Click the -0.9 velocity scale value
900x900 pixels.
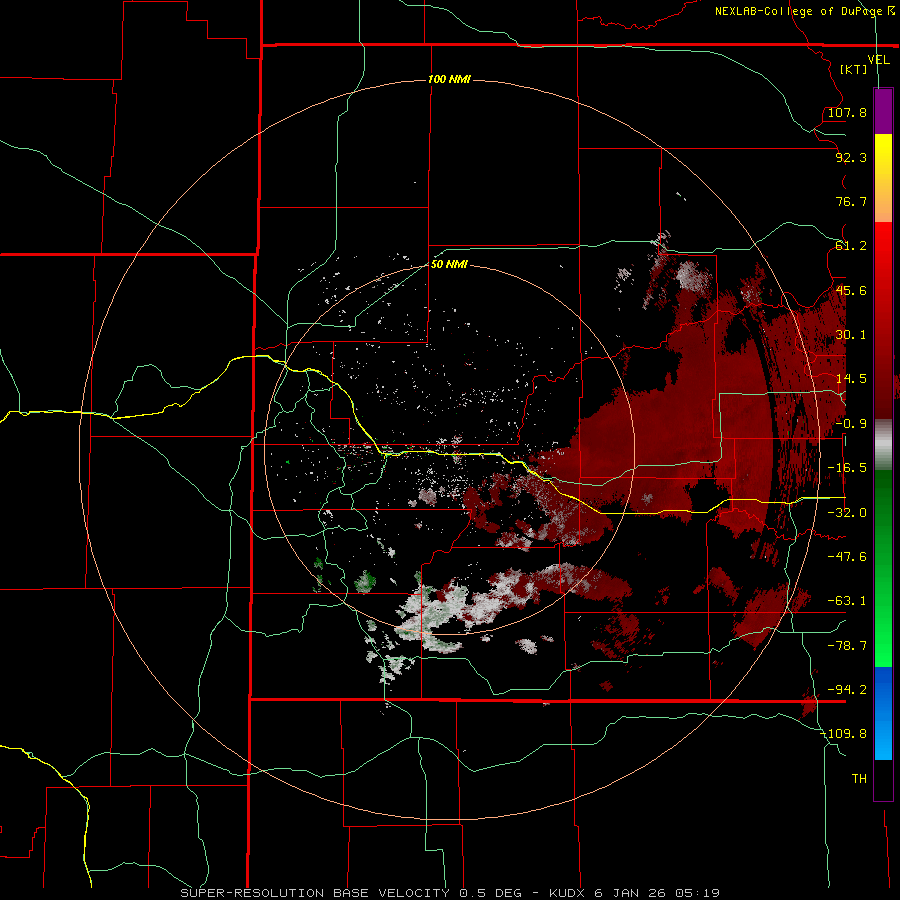click(x=851, y=424)
